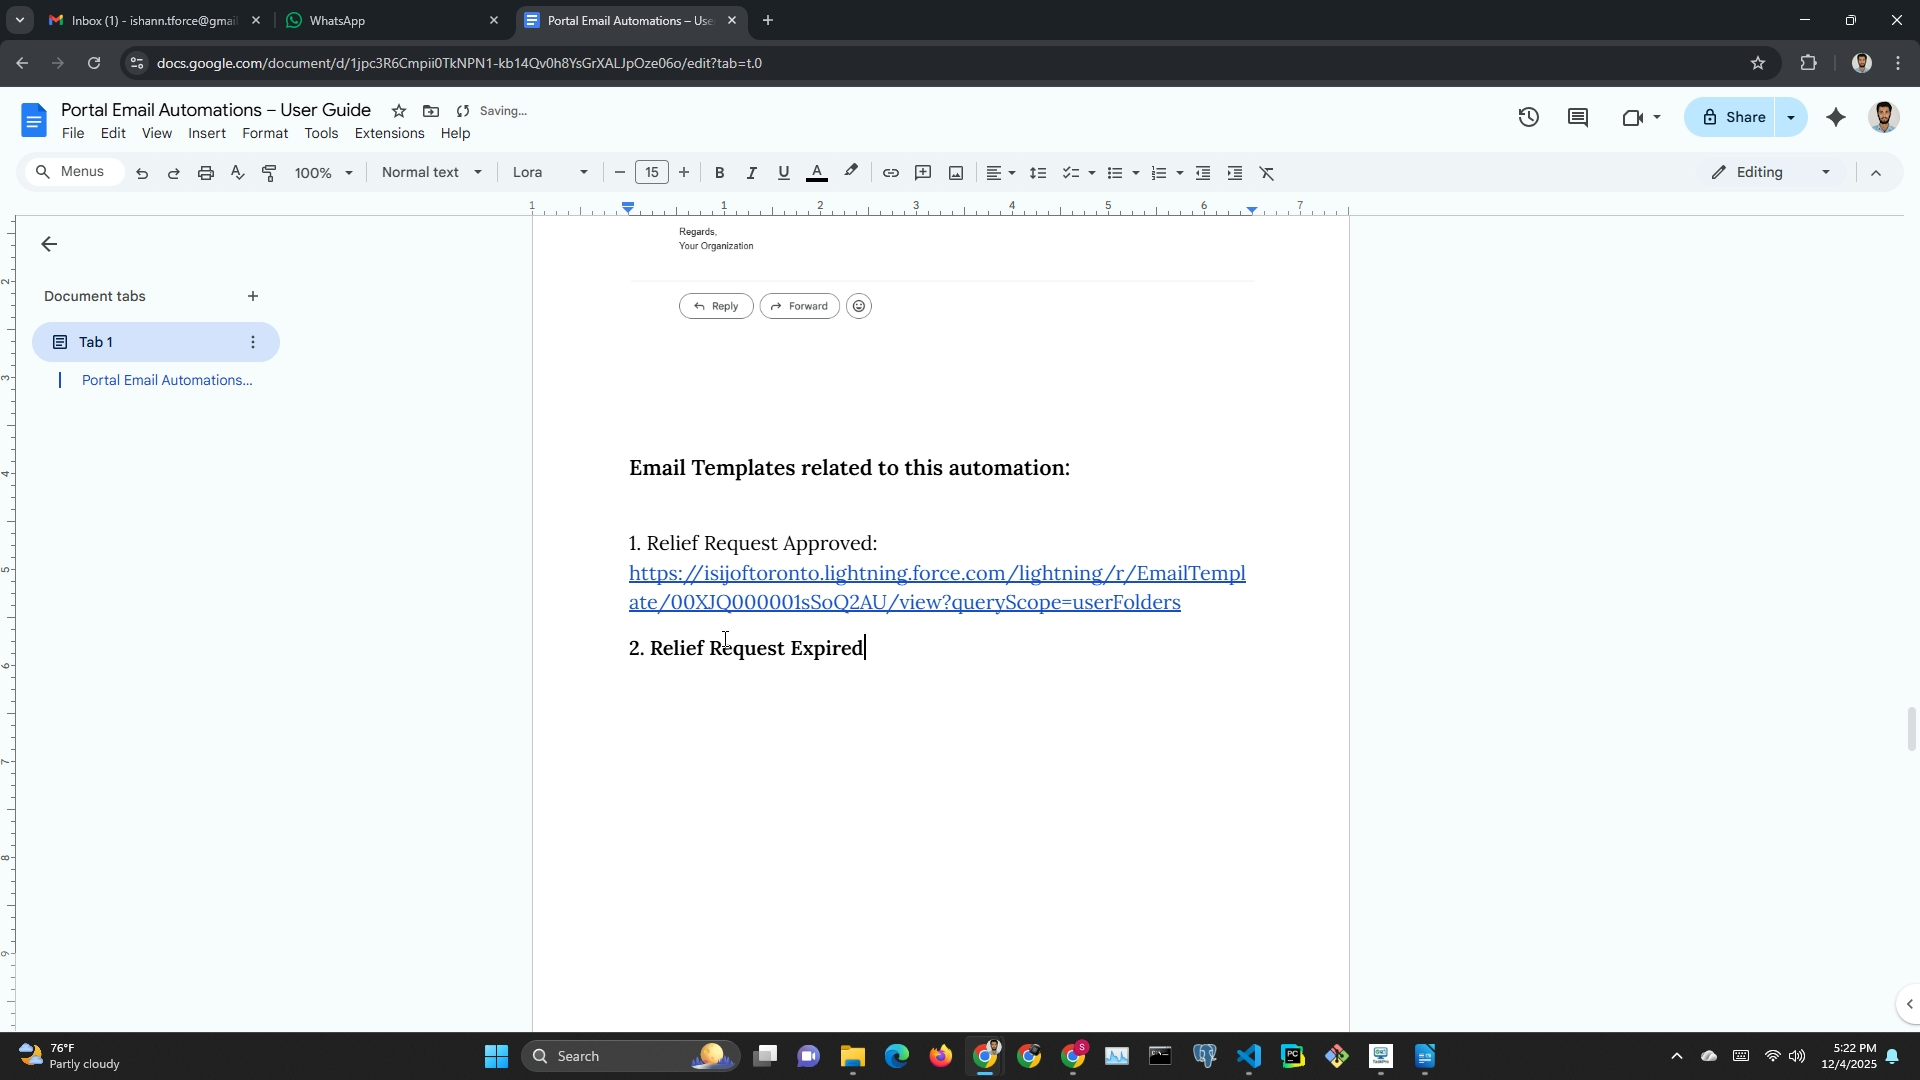Toggle underline formatting
The width and height of the screenshot is (1920, 1080).
783,173
